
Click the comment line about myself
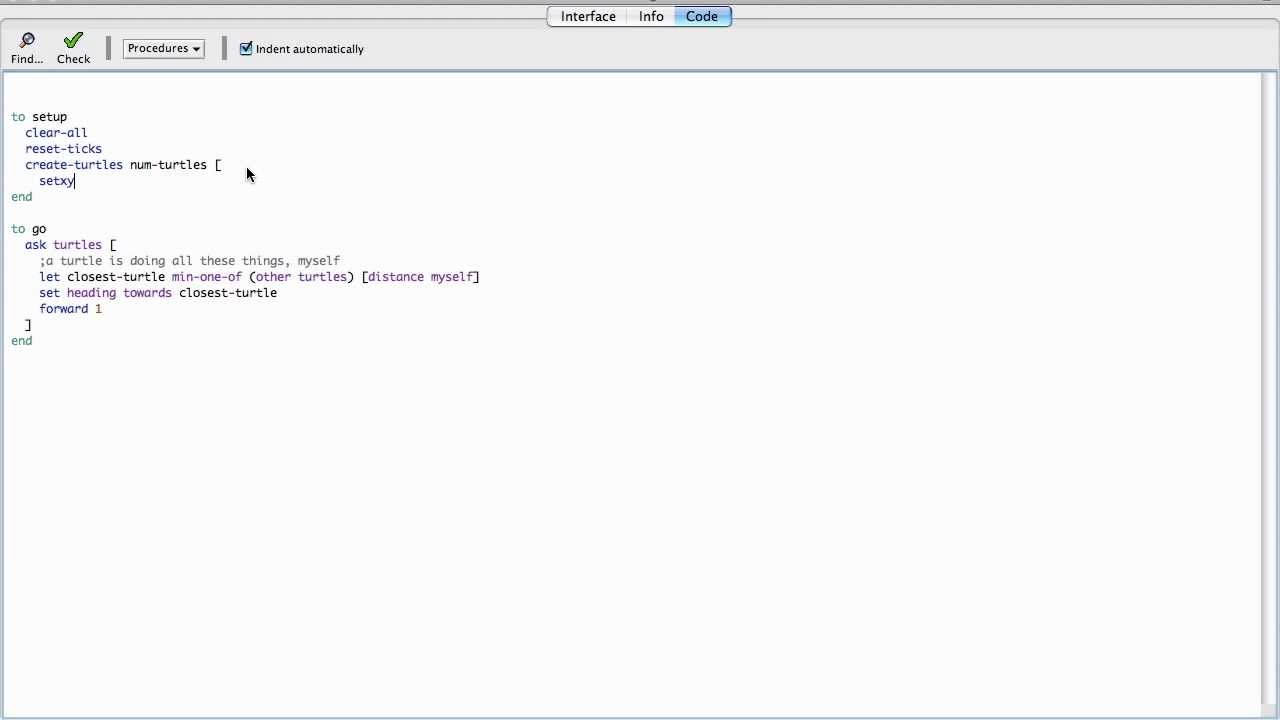[x=190, y=261]
